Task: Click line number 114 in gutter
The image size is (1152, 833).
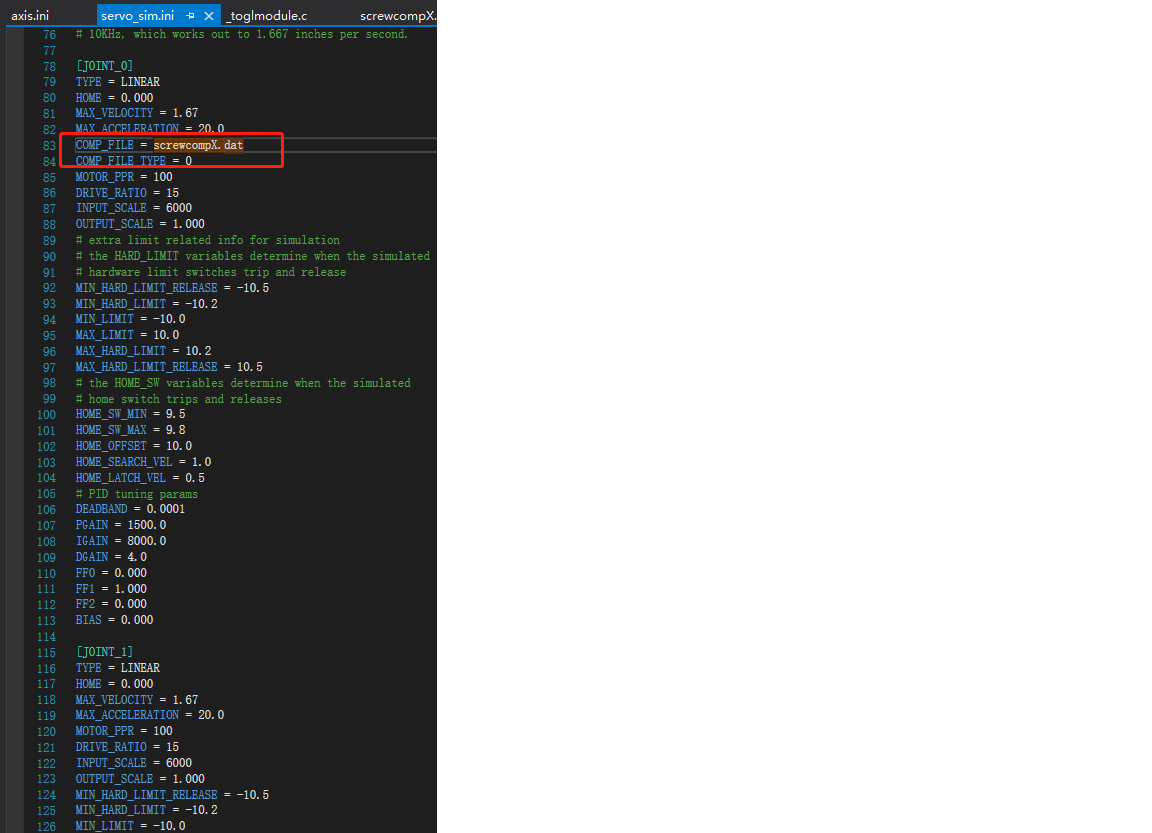Action: 46,636
